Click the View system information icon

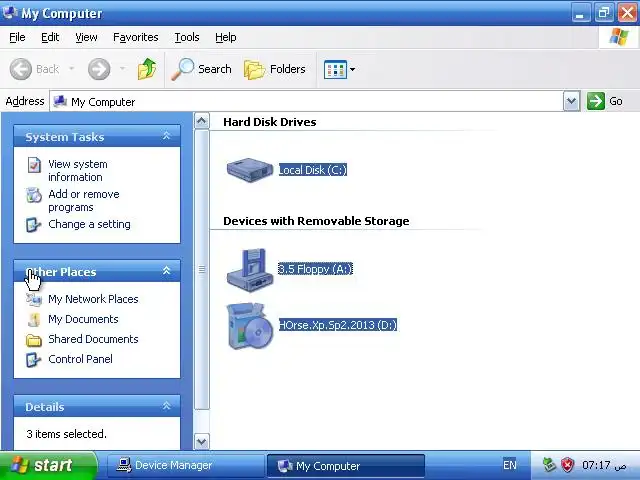tap(34, 165)
